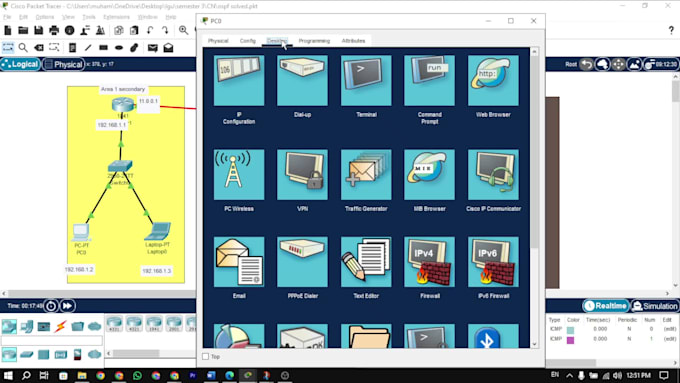Screen dimensions: 680x383
Task: Select the Delete tool
Action: pyautogui.click(x=39, y=47)
